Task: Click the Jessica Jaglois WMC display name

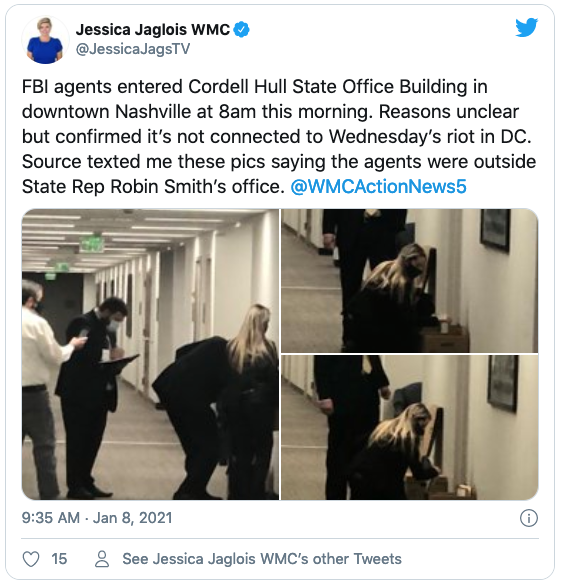Action: point(153,29)
